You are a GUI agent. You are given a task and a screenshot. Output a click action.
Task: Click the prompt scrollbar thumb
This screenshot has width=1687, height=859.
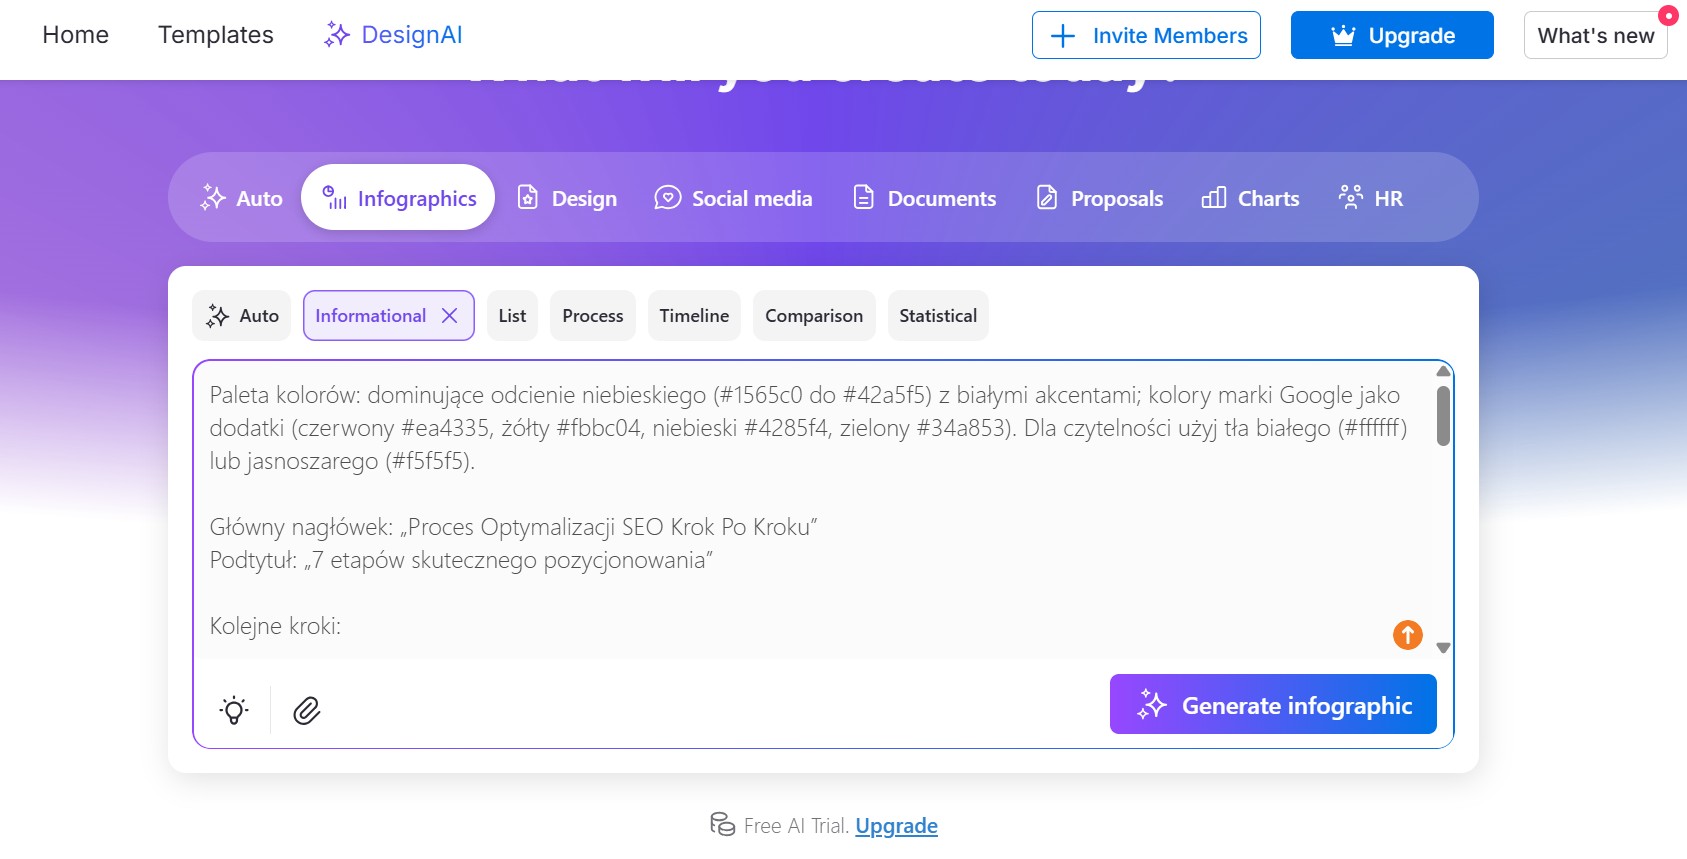(1443, 416)
